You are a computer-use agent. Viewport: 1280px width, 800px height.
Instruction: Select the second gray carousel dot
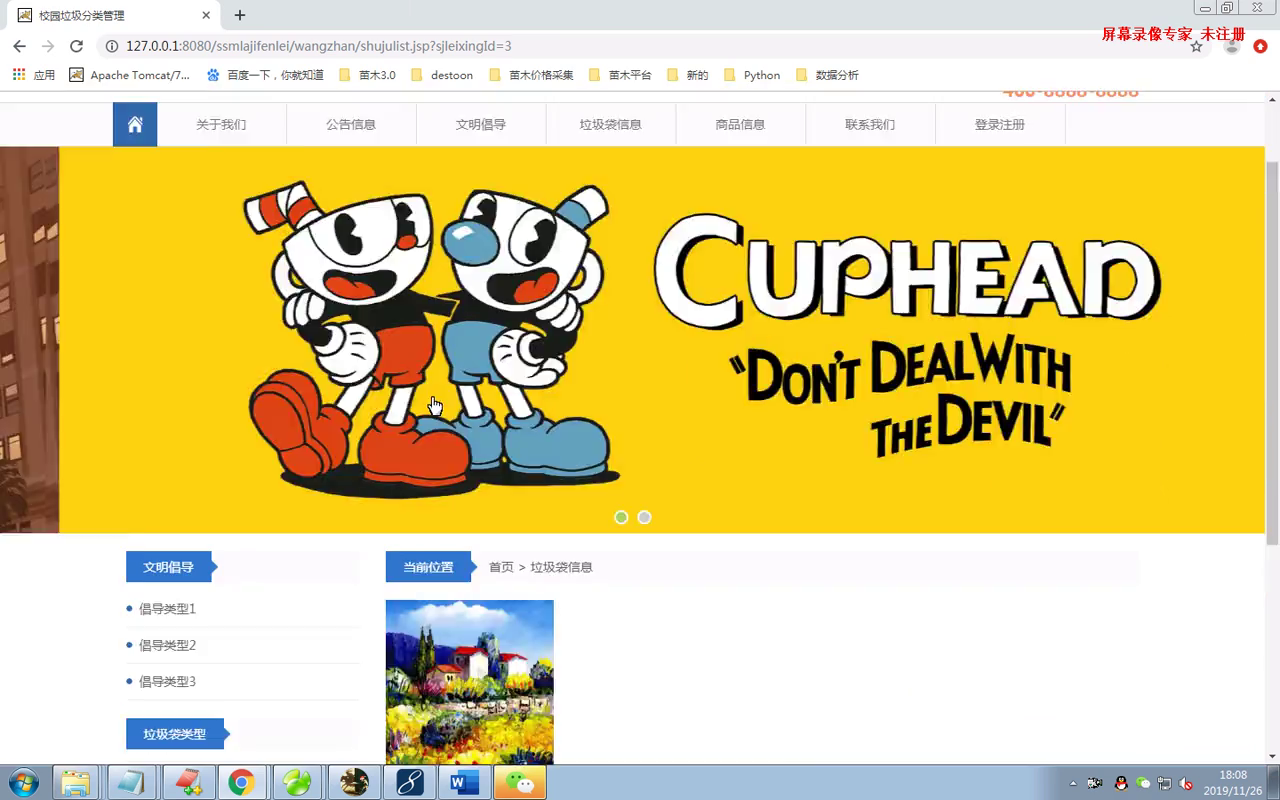click(x=644, y=517)
